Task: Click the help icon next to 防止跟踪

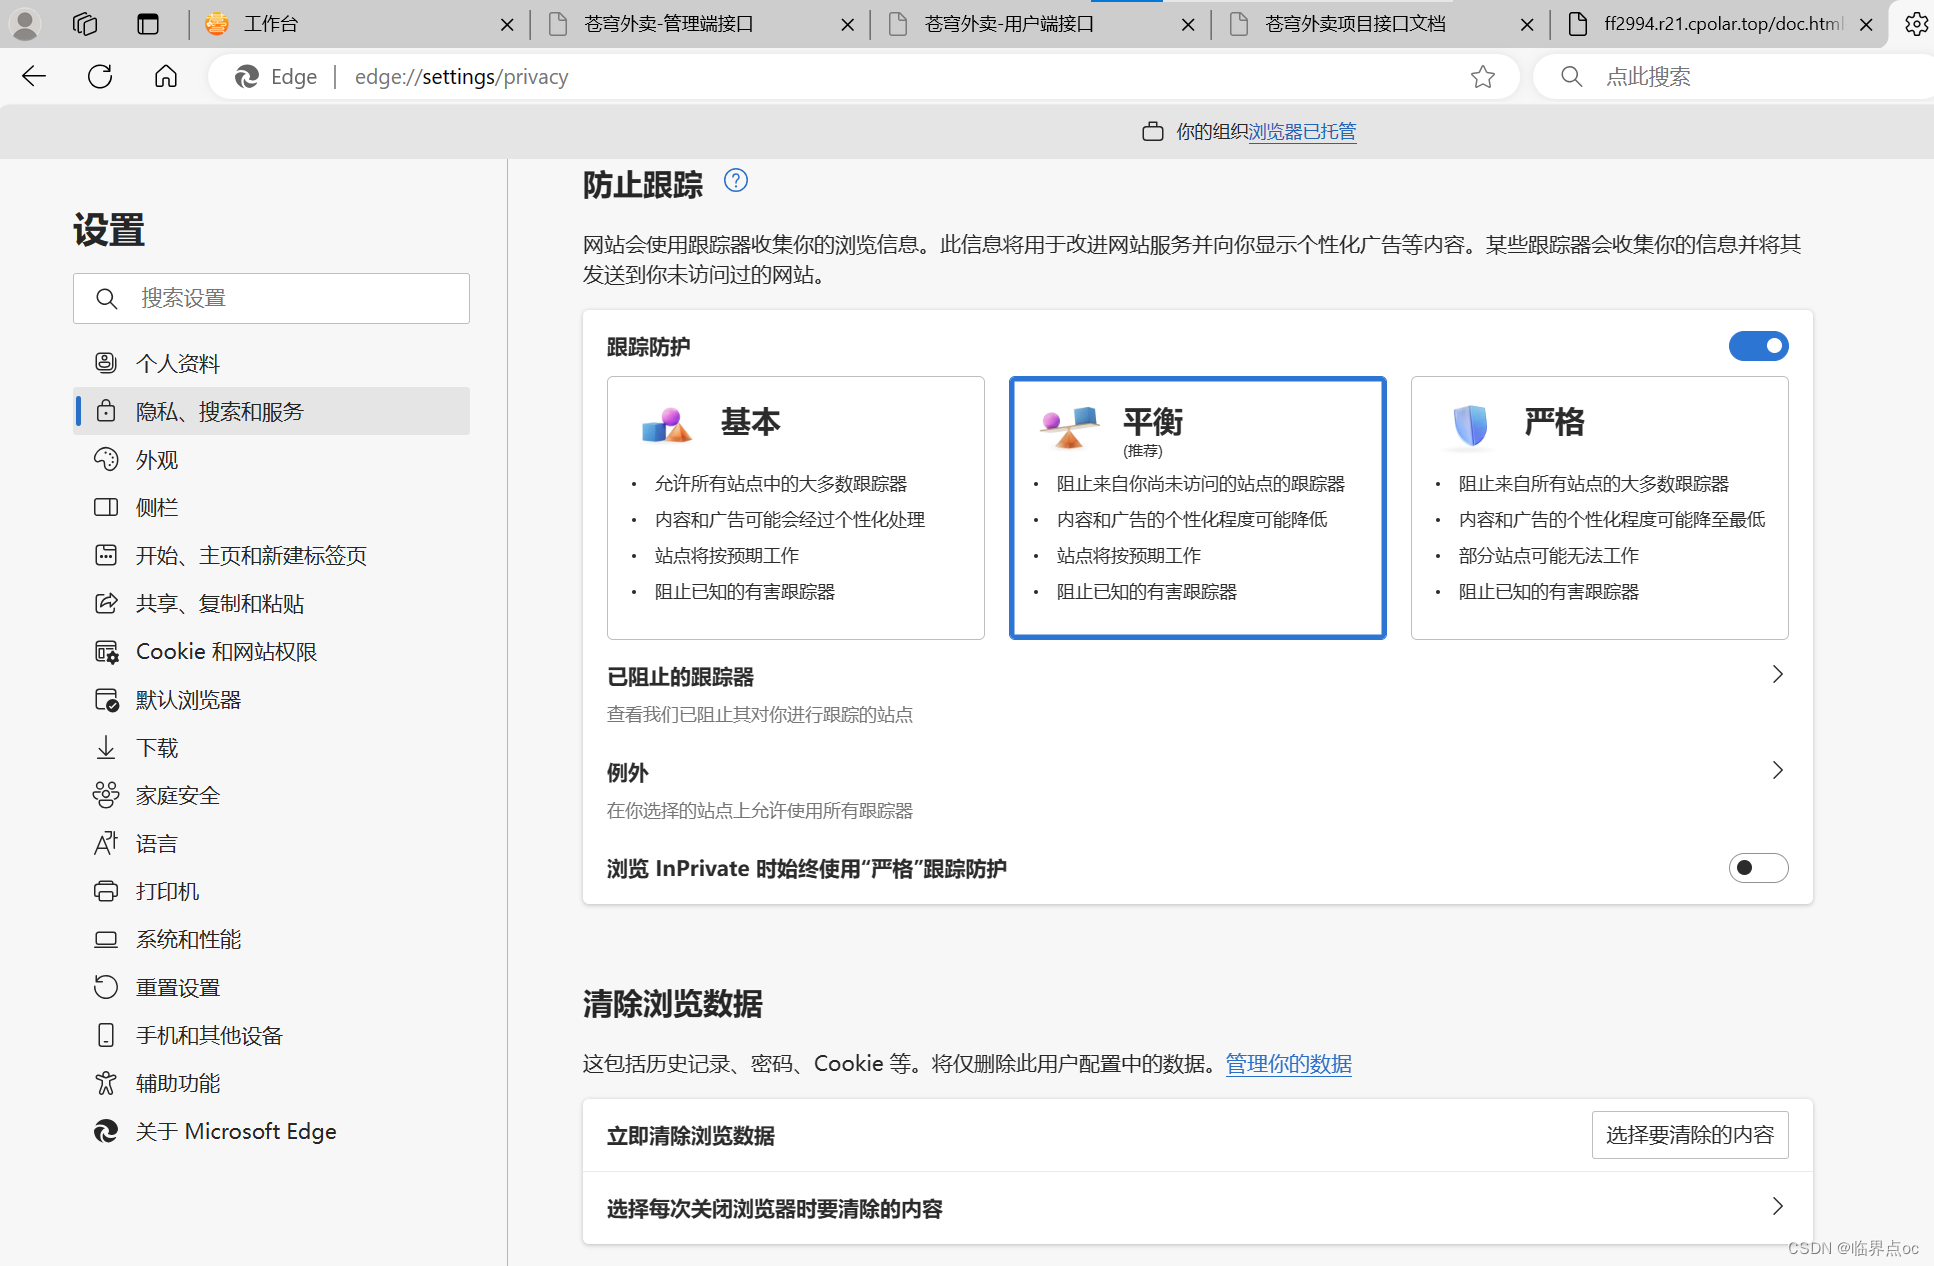Action: [x=735, y=181]
